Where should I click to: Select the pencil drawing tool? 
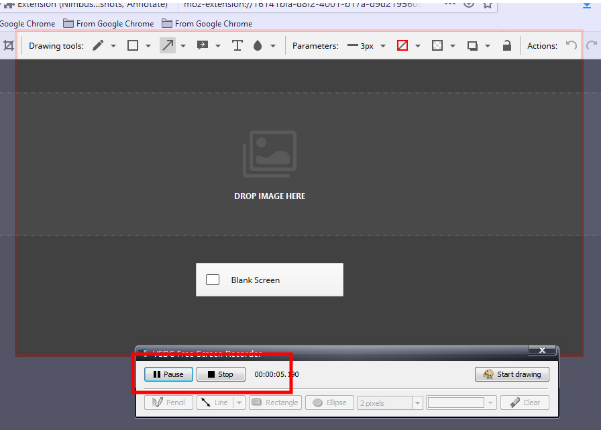point(98,45)
